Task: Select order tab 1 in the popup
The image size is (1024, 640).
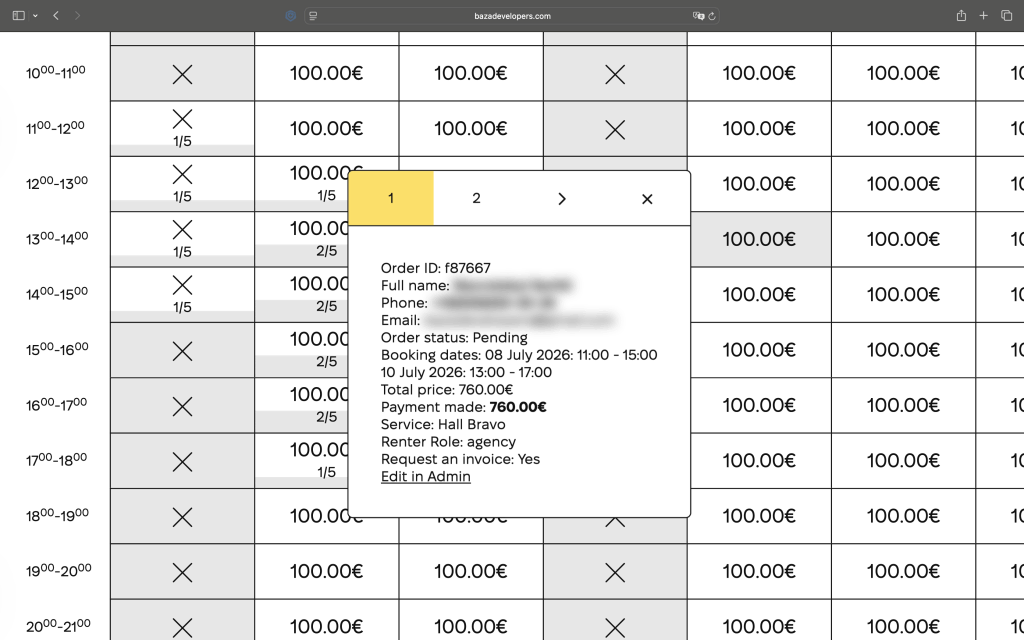Action: tap(391, 199)
